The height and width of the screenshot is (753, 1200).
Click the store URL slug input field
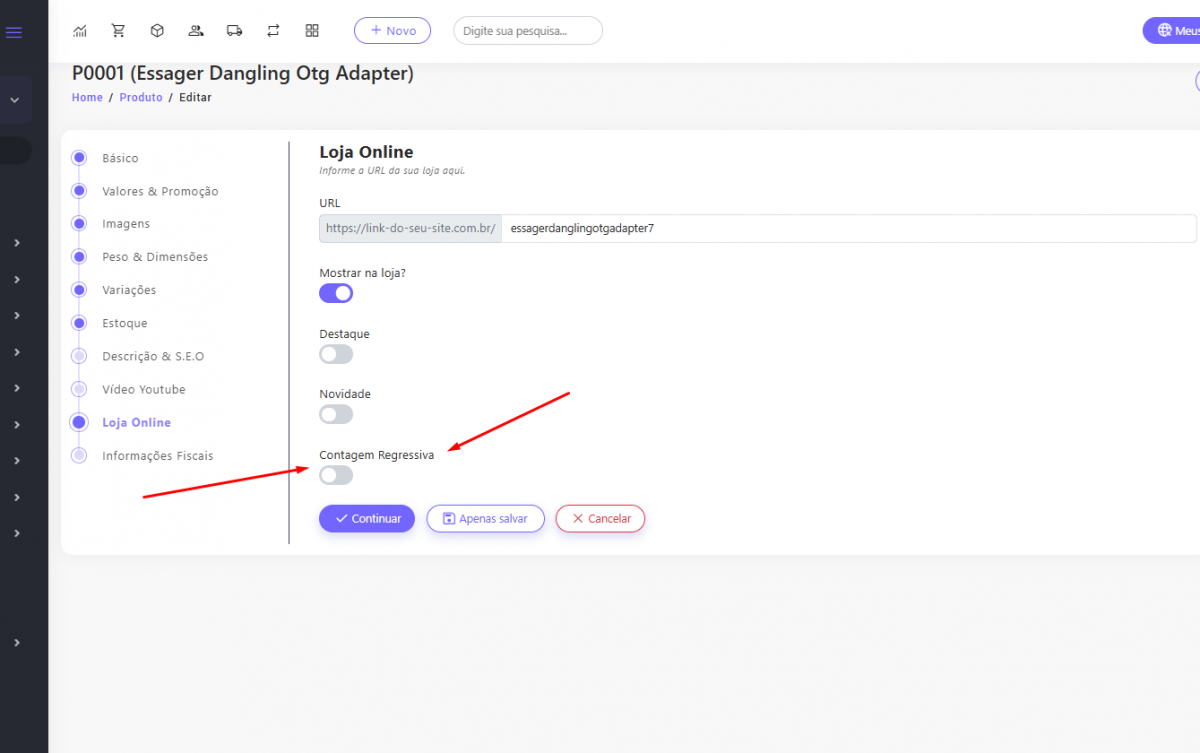pos(848,228)
